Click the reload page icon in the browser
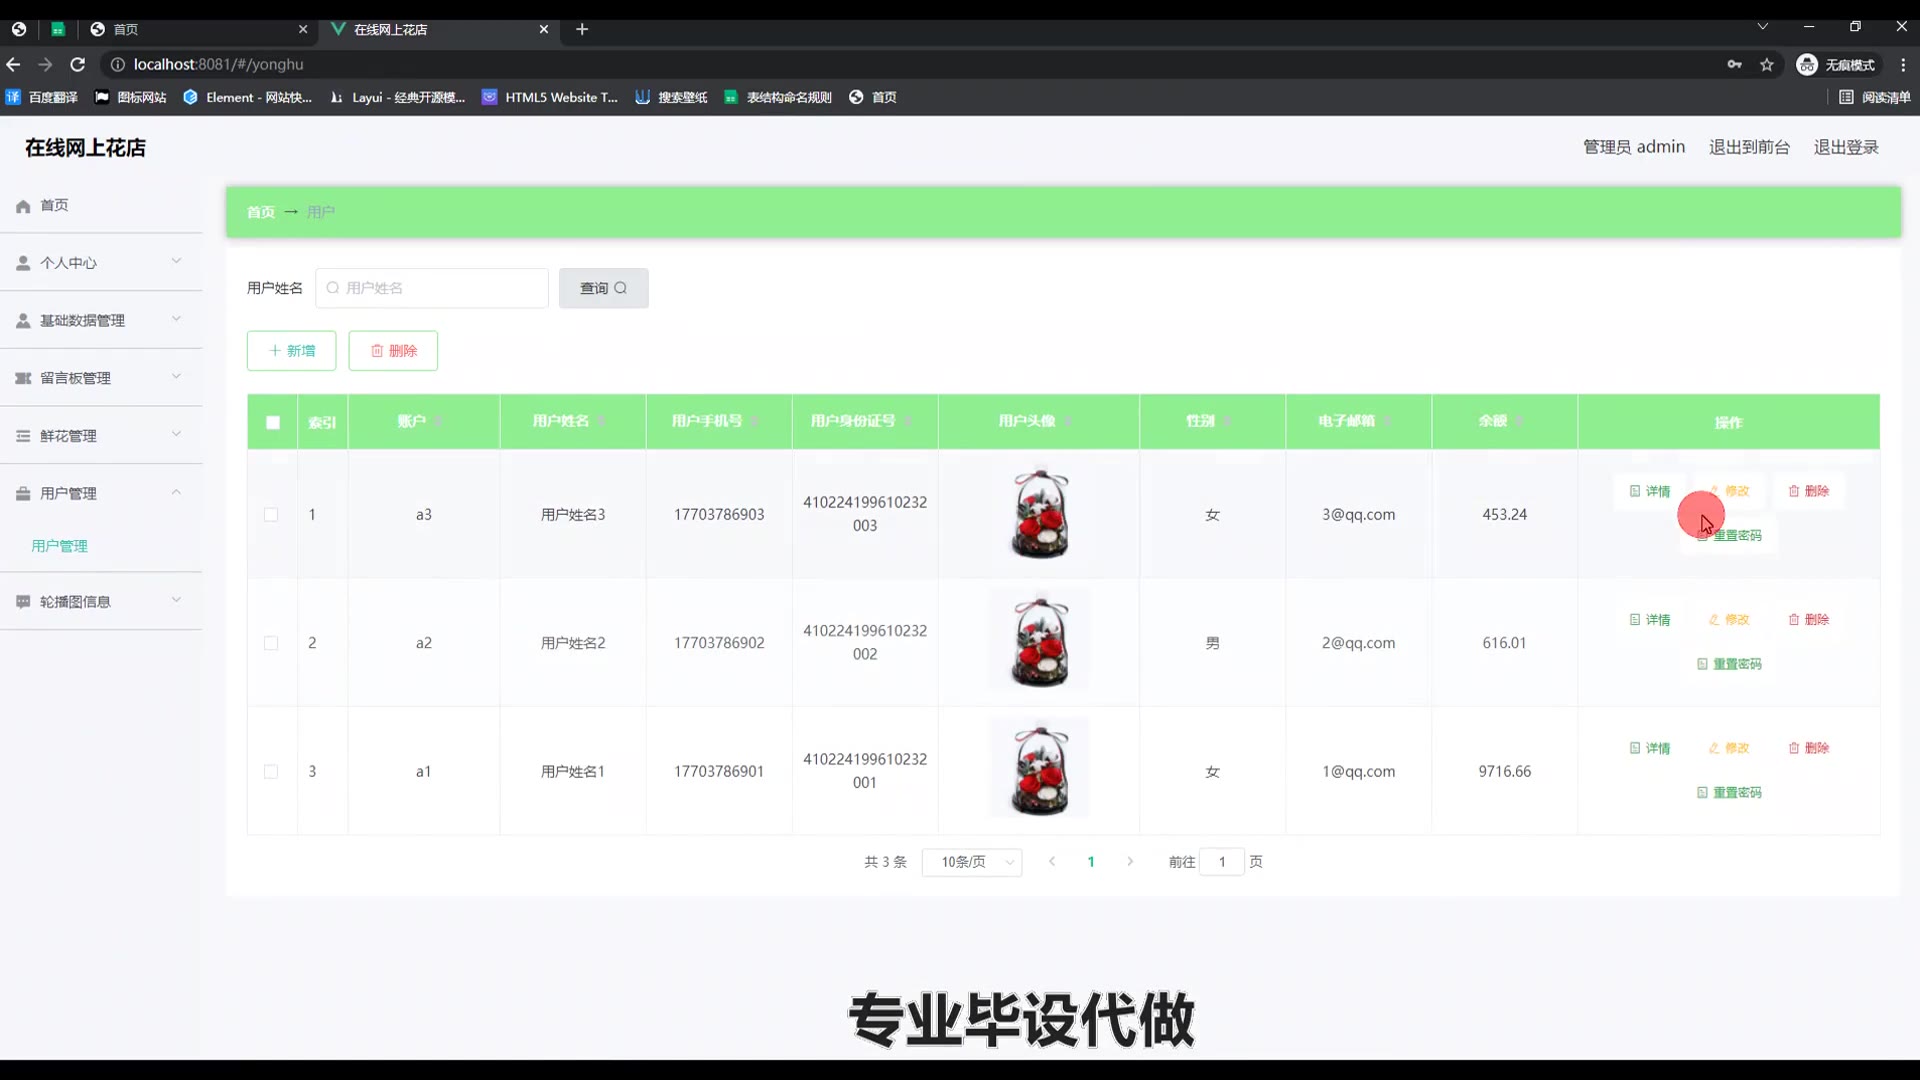 click(x=78, y=65)
